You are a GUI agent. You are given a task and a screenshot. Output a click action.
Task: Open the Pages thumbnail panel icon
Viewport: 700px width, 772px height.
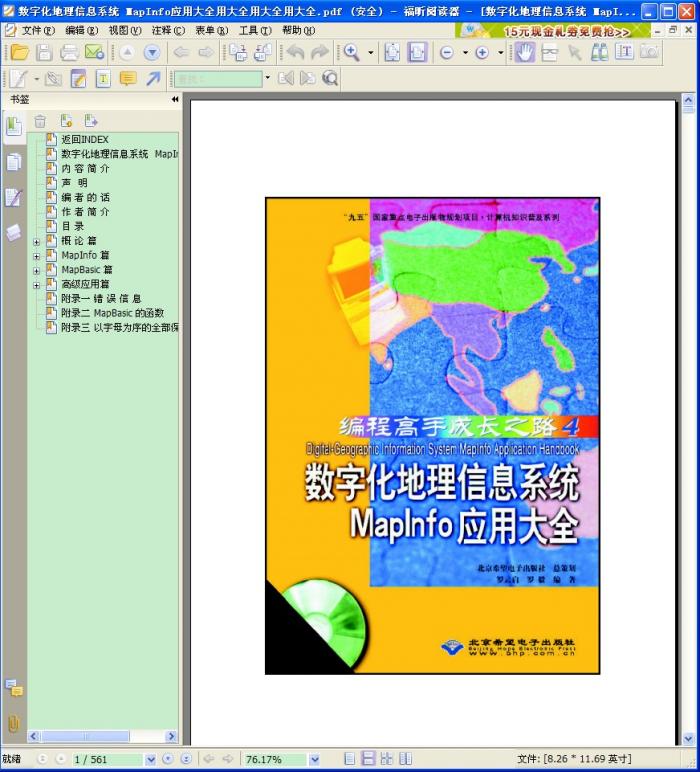(13, 162)
